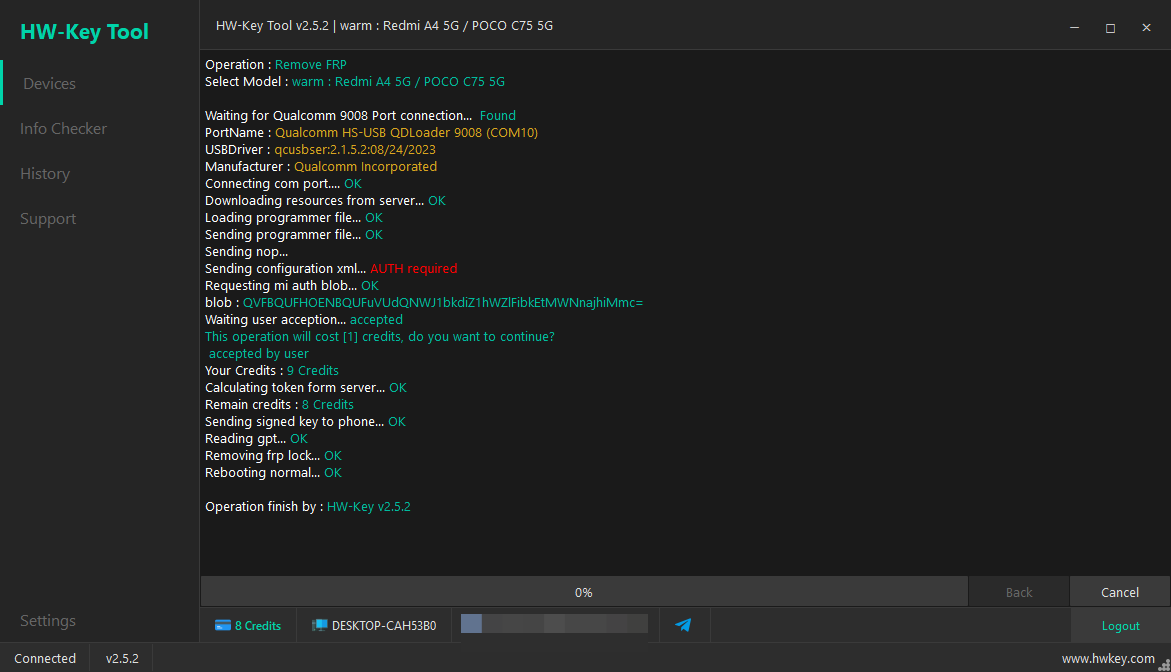Click the '9 Credits' value in log
1171x672 pixels.
(x=313, y=370)
